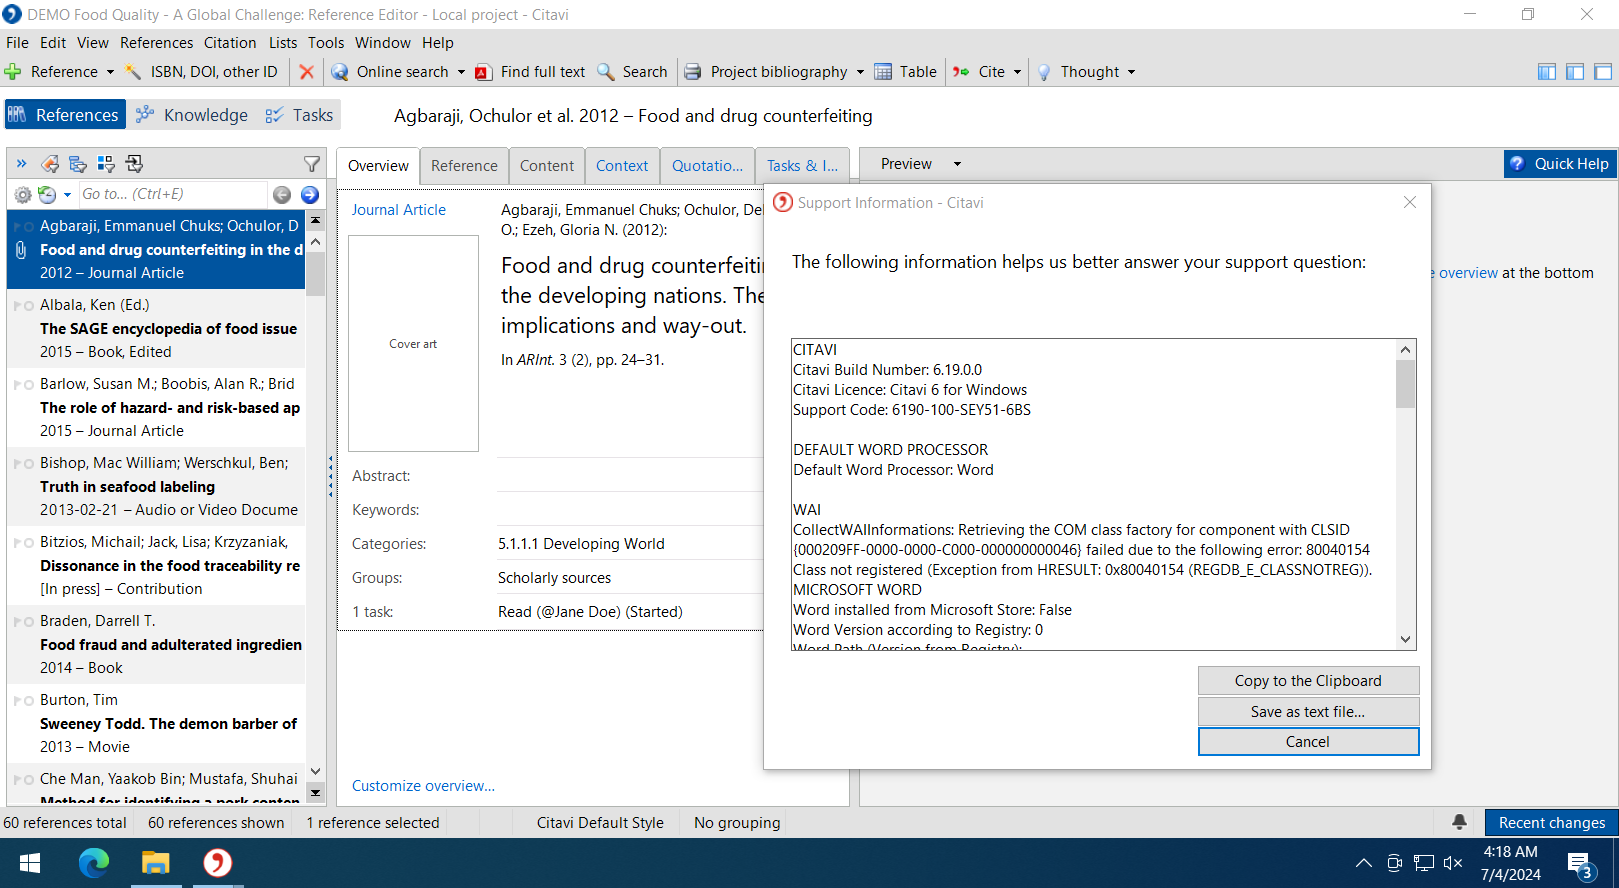
Task: Click the support info text scrollbar thumb
Action: coord(1406,384)
